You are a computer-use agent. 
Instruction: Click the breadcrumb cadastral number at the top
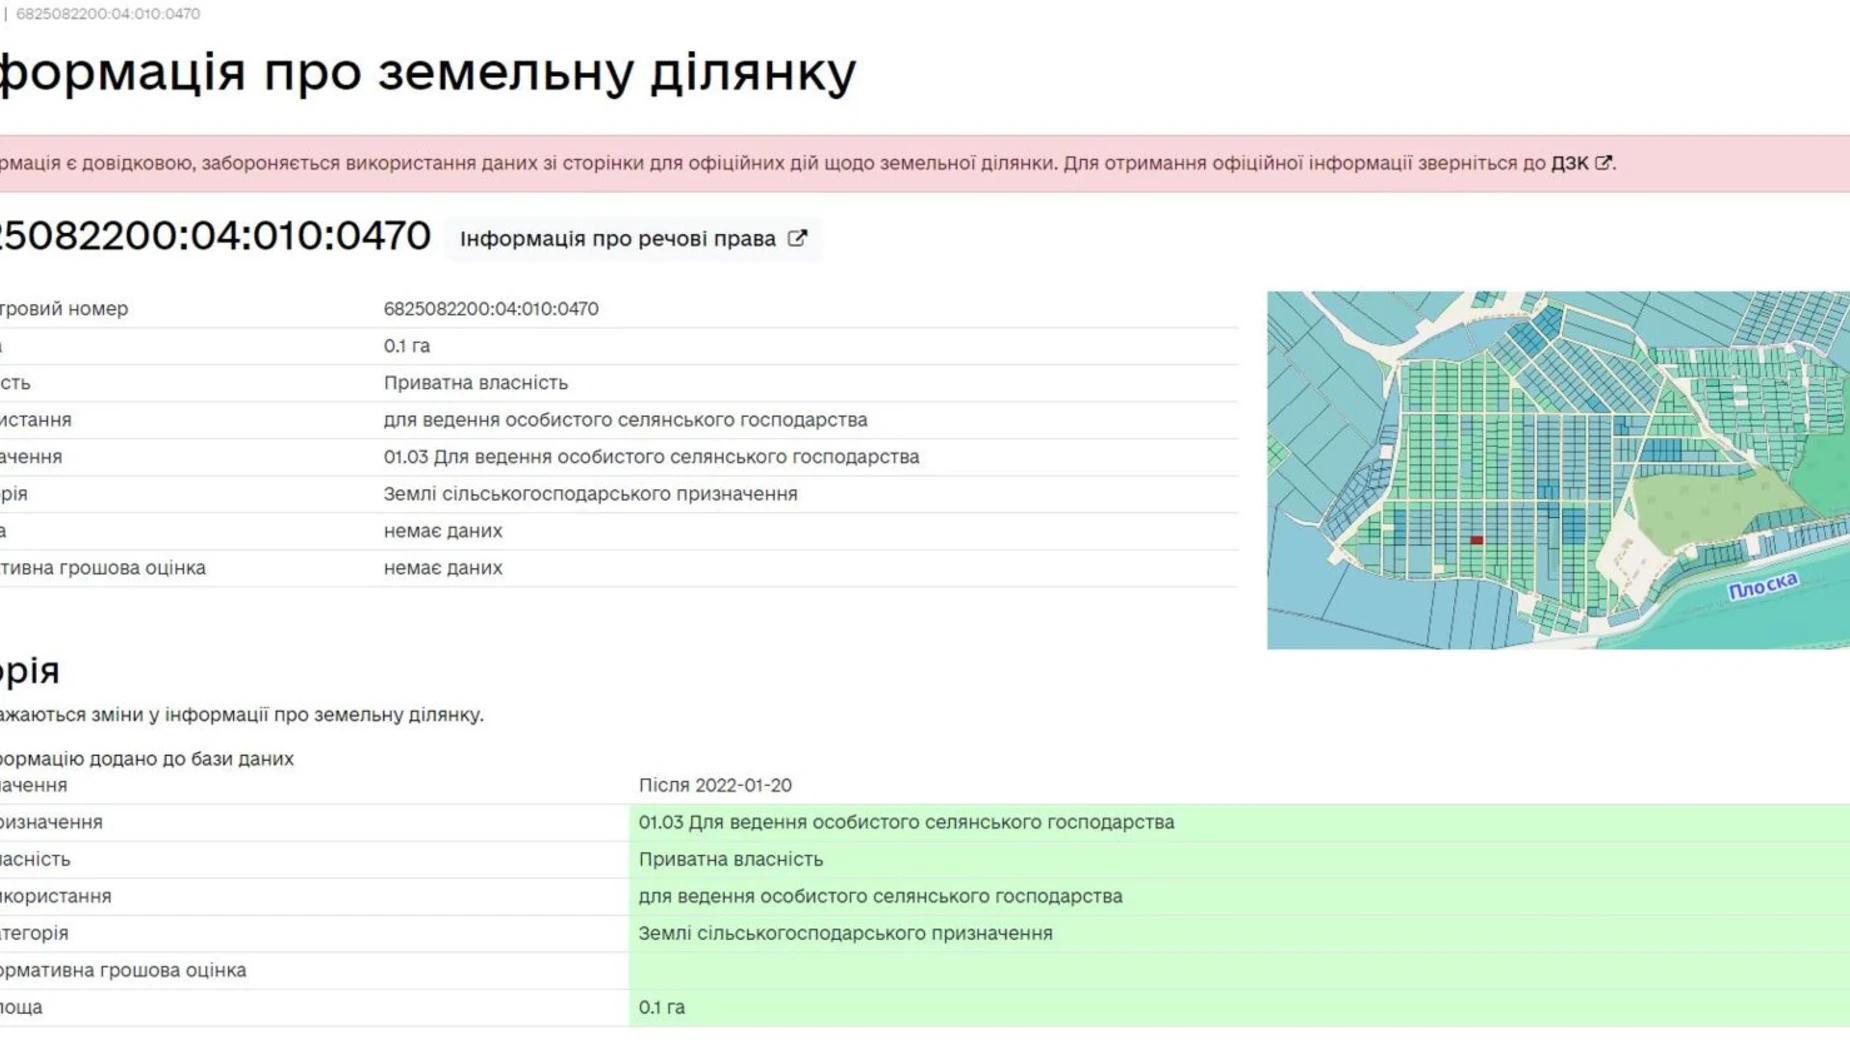(x=108, y=14)
